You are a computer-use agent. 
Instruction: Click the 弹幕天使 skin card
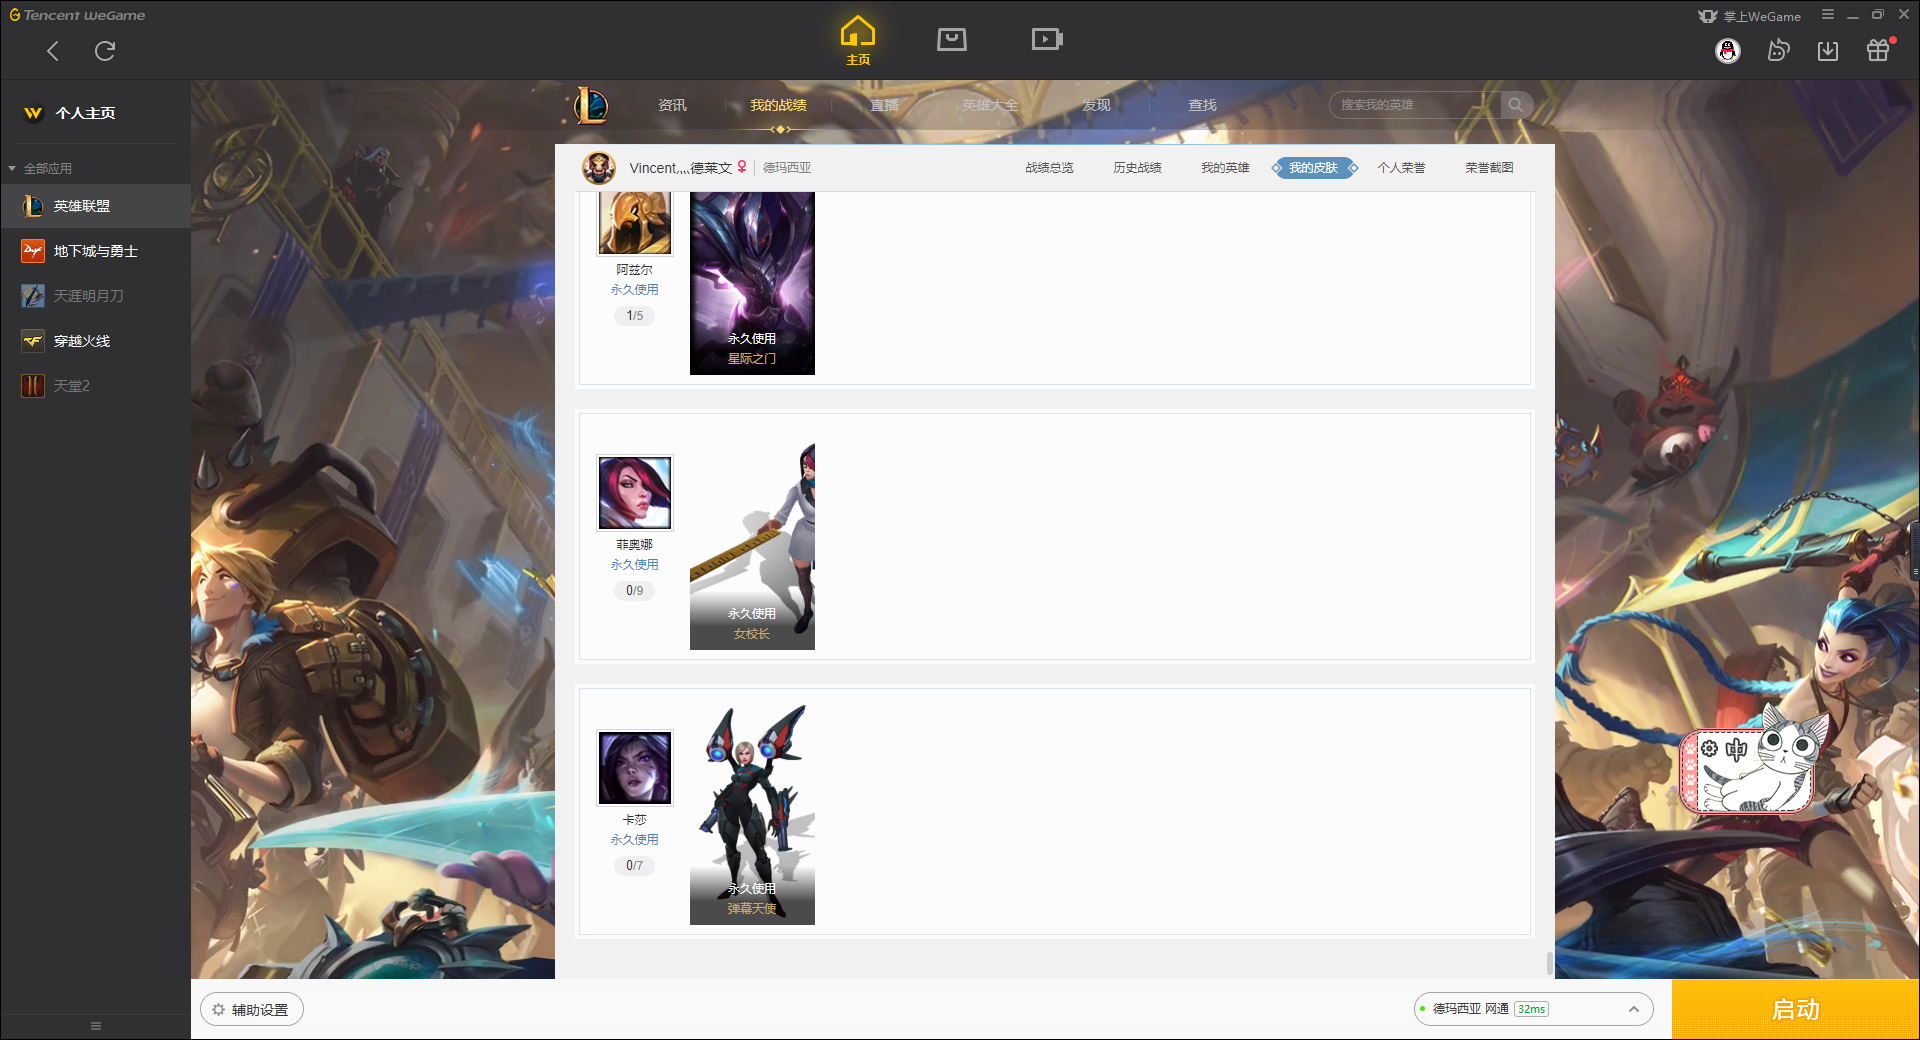coord(752,814)
